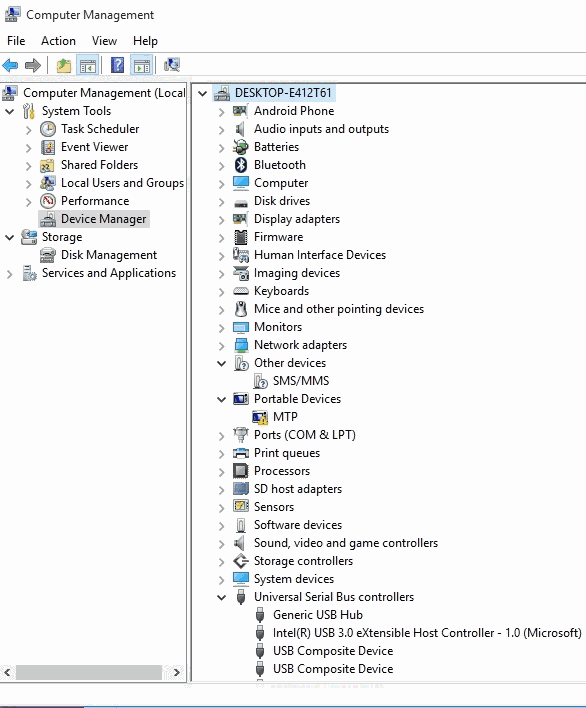Expand the Audio inputs and outputs node
This screenshot has width=586, height=708.
click(221, 130)
